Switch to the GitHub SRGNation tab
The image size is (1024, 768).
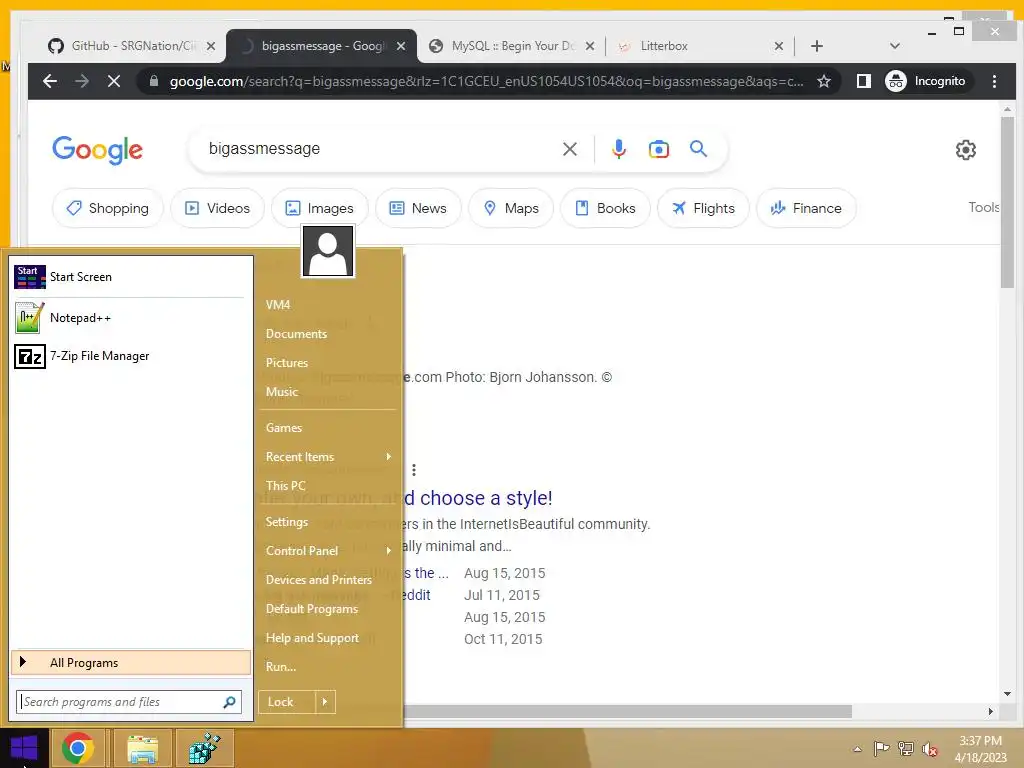[133, 46]
